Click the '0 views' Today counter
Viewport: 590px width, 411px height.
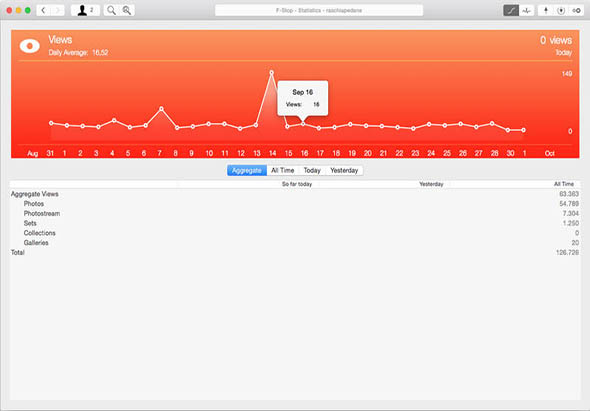click(556, 40)
